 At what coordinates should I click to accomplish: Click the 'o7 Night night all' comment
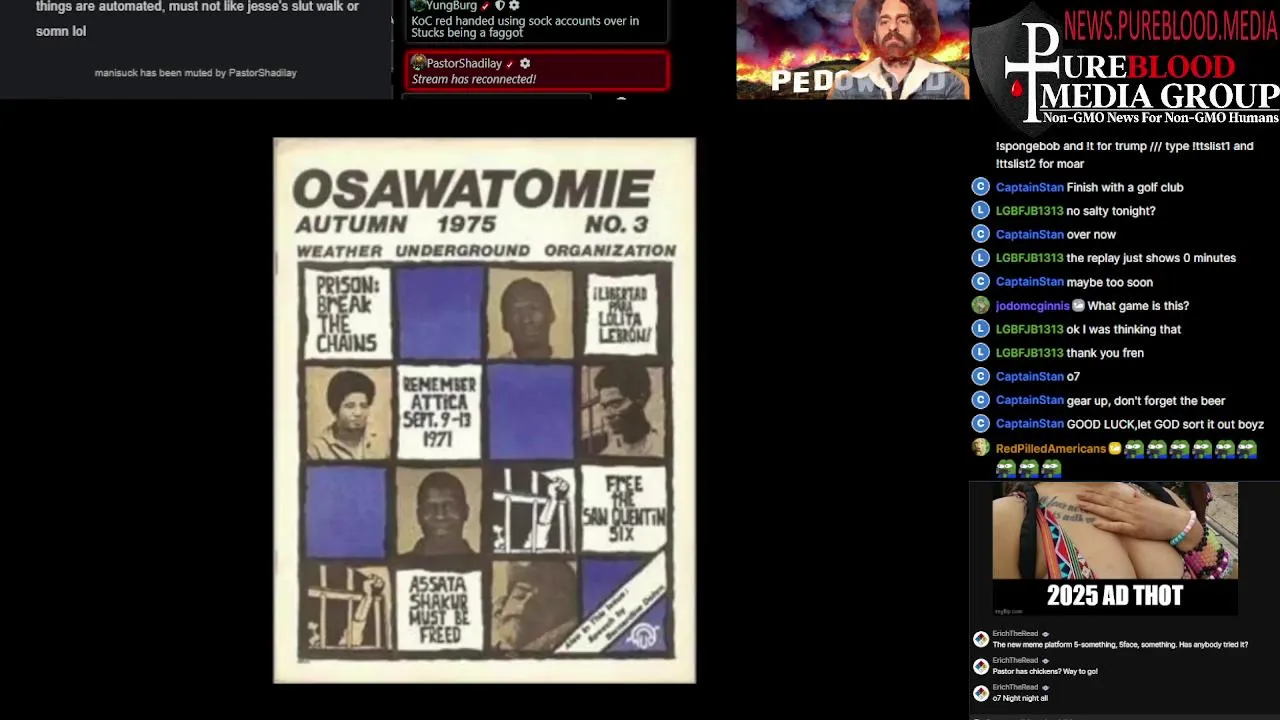[x=1020, y=699]
